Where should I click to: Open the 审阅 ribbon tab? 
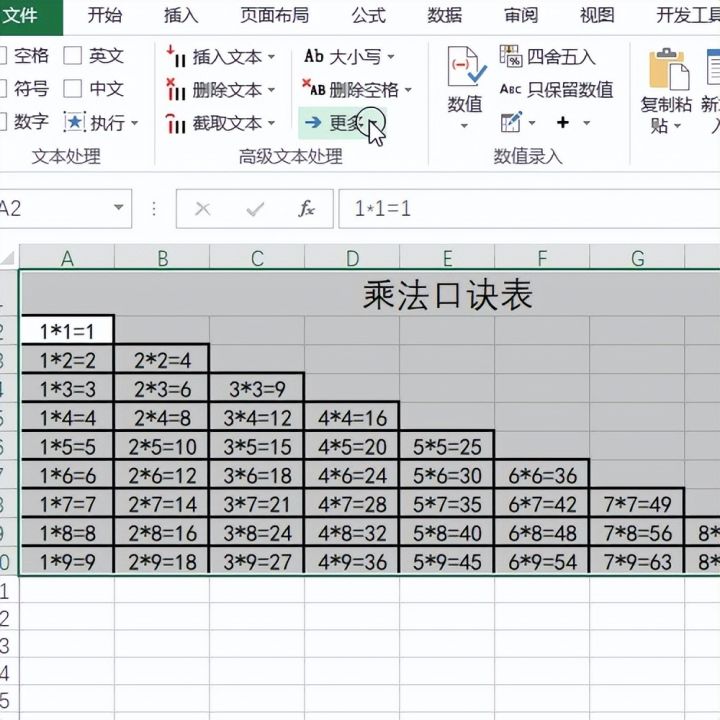coord(521,16)
